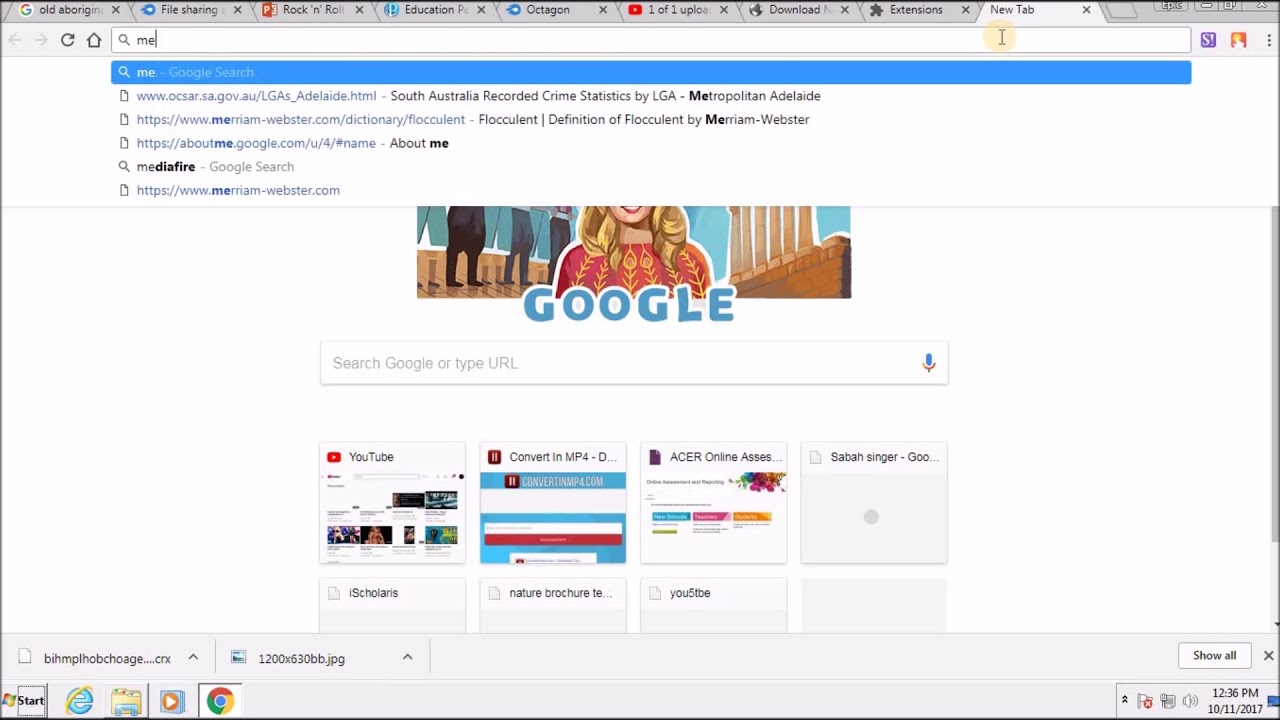Go to the home page icon
1280x720 pixels.
(94, 40)
